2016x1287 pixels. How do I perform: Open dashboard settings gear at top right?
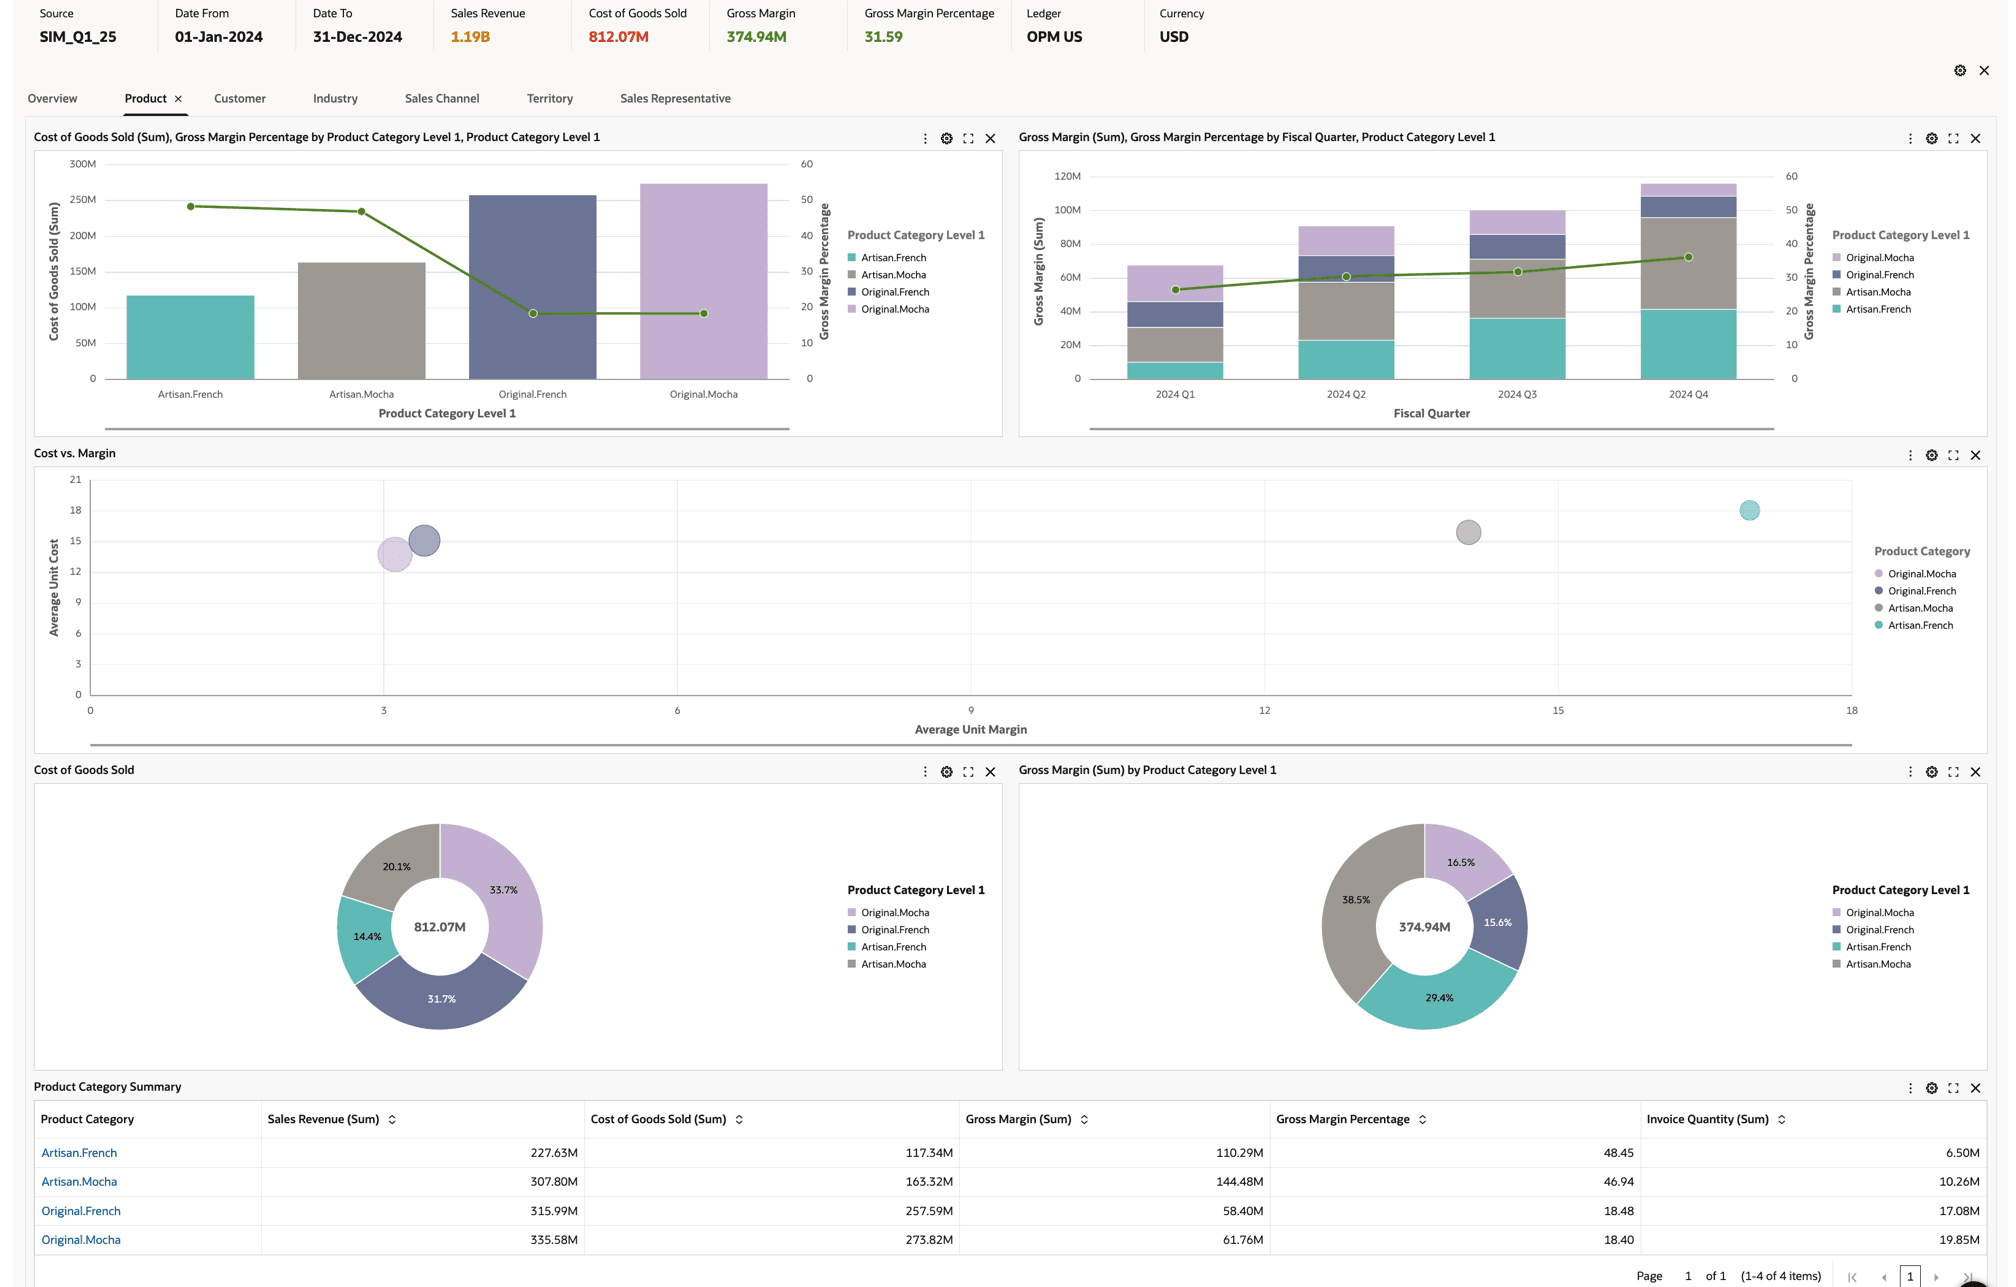[x=1960, y=70]
